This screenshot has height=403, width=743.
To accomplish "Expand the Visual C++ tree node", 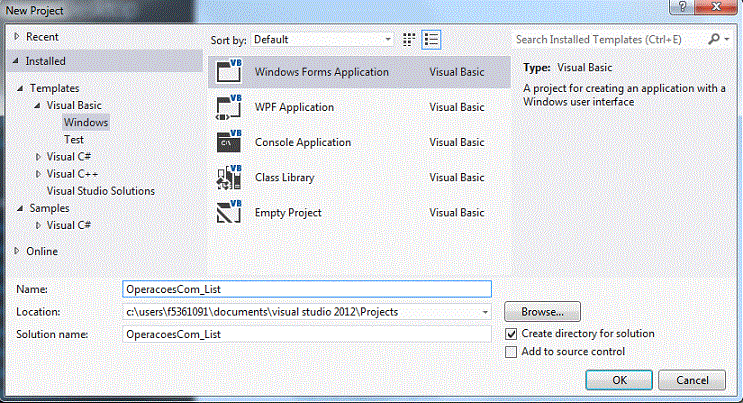I will [38, 174].
